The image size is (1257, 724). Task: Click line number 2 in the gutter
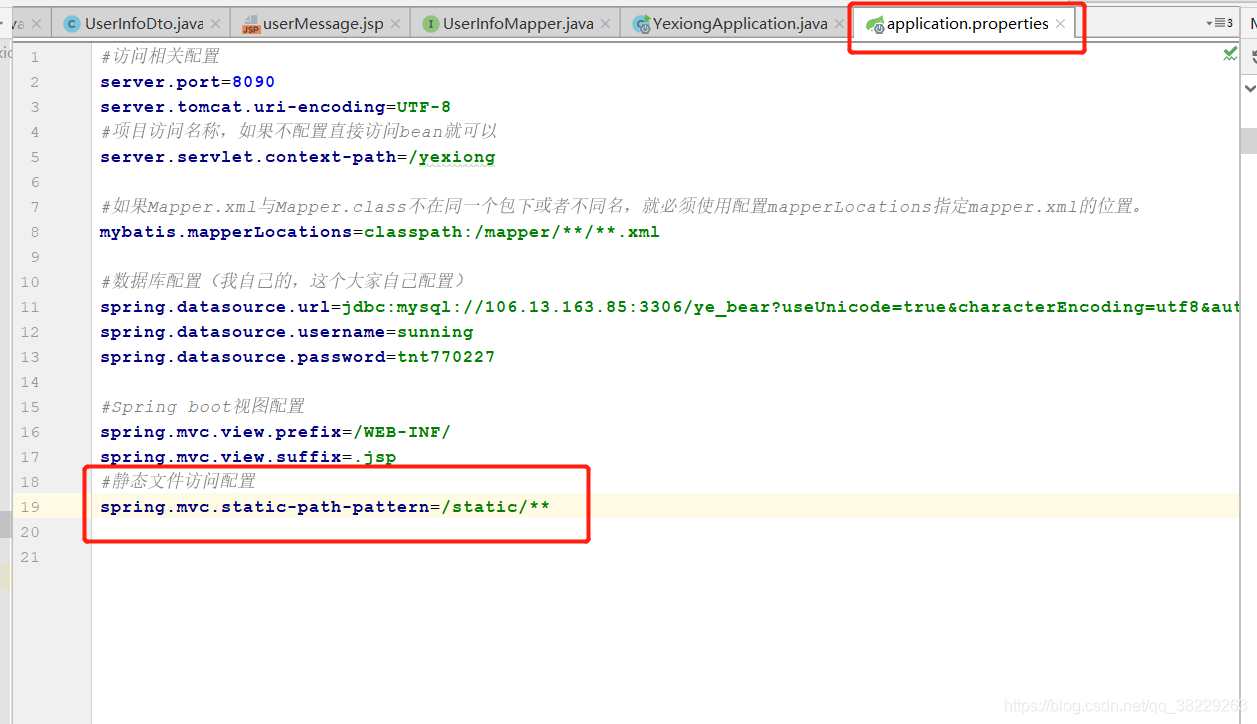tap(34, 82)
